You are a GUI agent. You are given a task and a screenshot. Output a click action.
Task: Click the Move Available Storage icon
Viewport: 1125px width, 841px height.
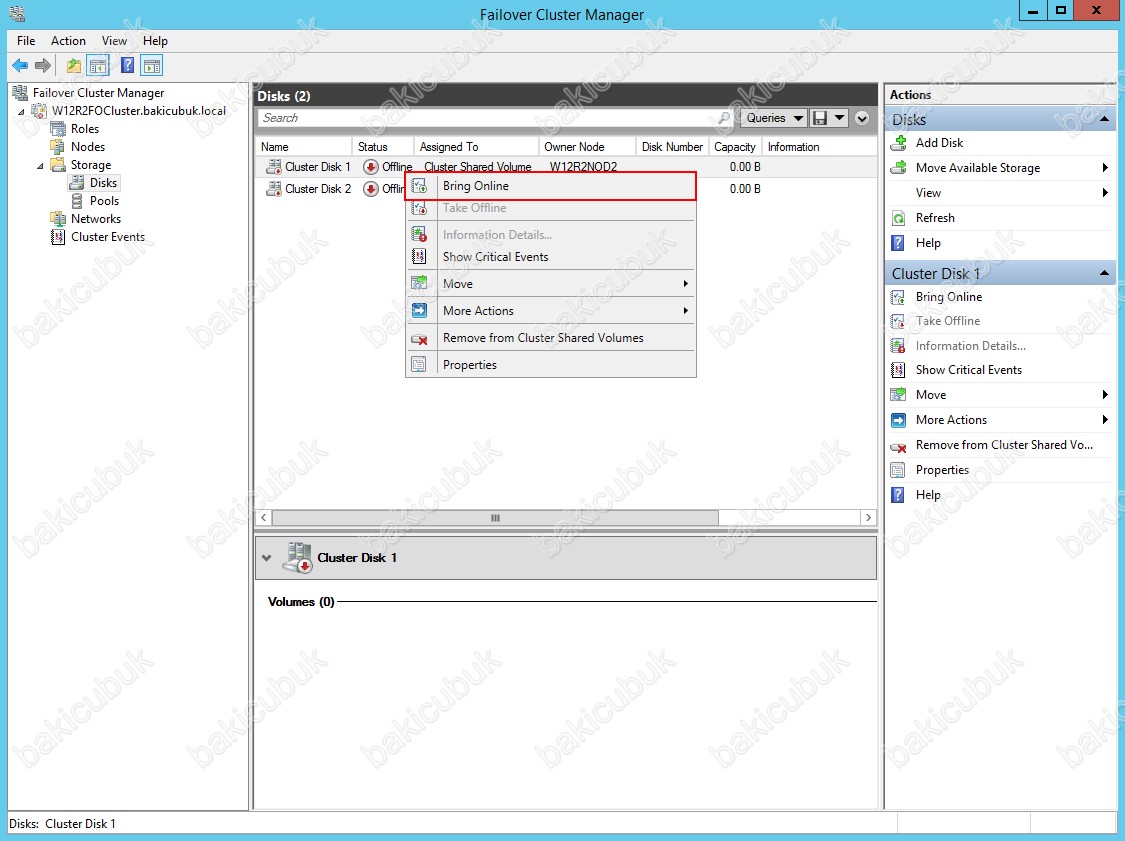[x=898, y=168]
